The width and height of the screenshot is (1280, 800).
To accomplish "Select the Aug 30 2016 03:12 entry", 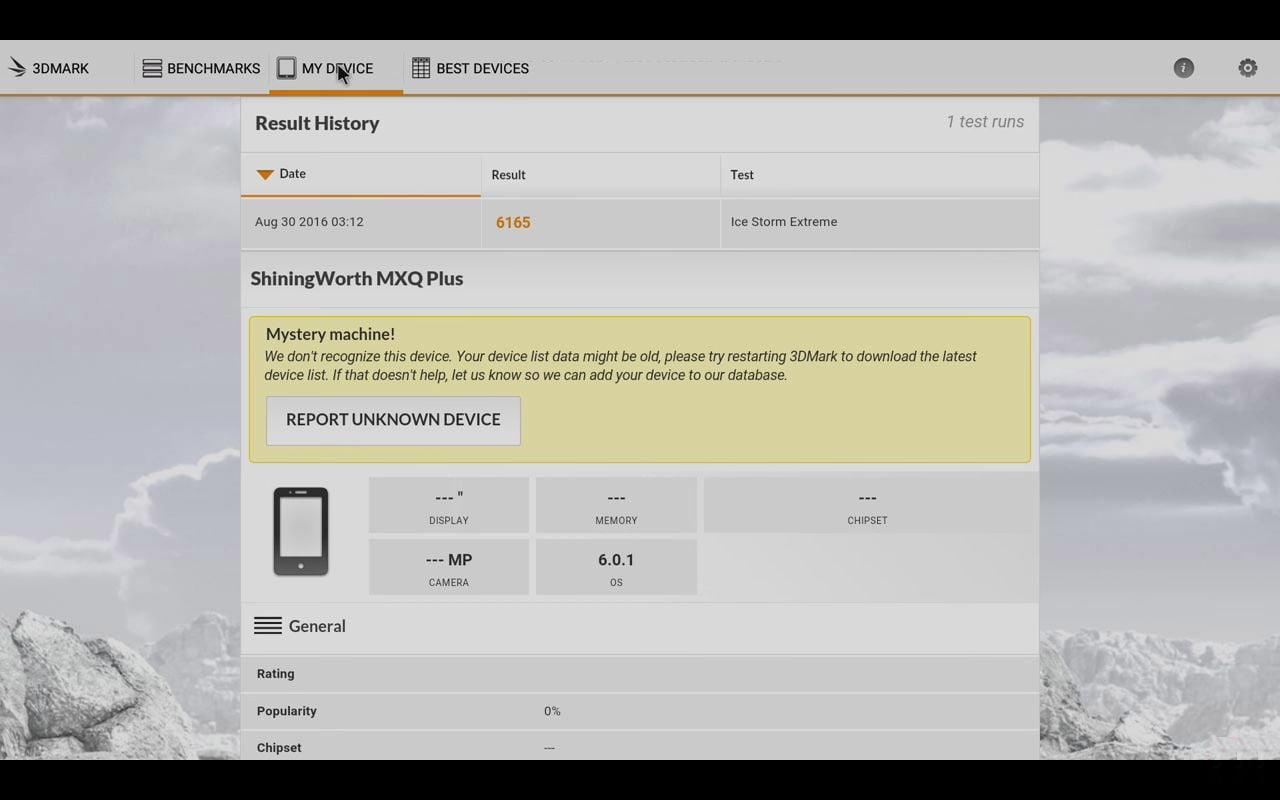I will click(309, 222).
